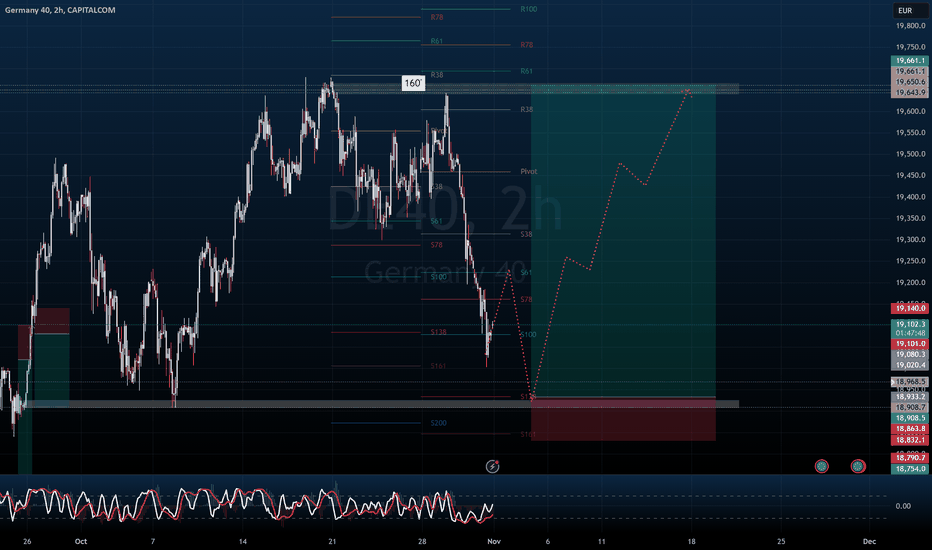The height and width of the screenshot is (550, 932).
Task: Select the 19,643.9 price tag
Action: [x=909, y=93]
